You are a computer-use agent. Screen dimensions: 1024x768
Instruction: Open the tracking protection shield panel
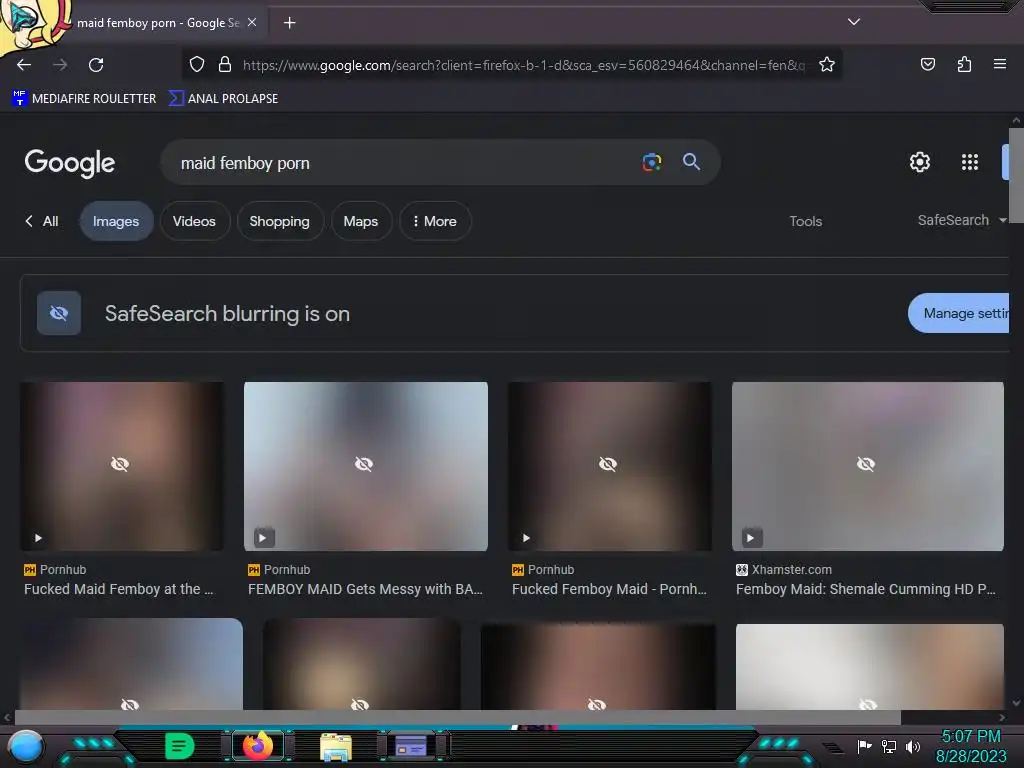pyautogui.click(x=197, y=65)
